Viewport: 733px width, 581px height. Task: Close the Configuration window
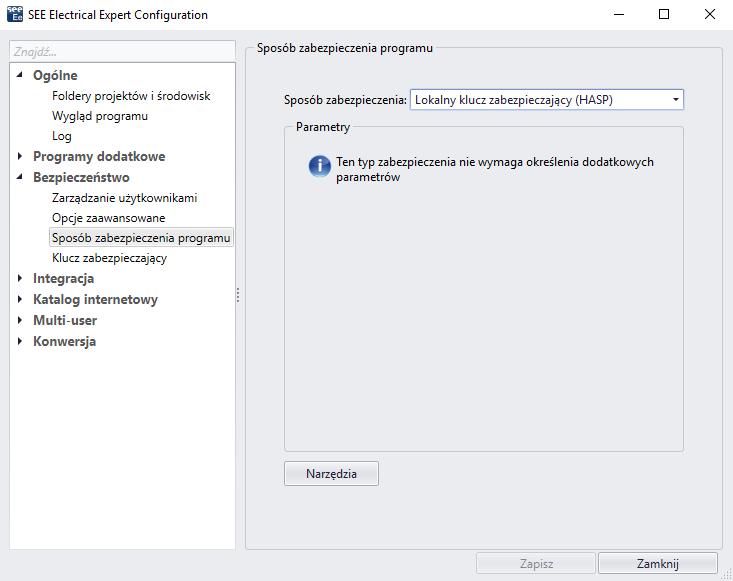point(709,14)
